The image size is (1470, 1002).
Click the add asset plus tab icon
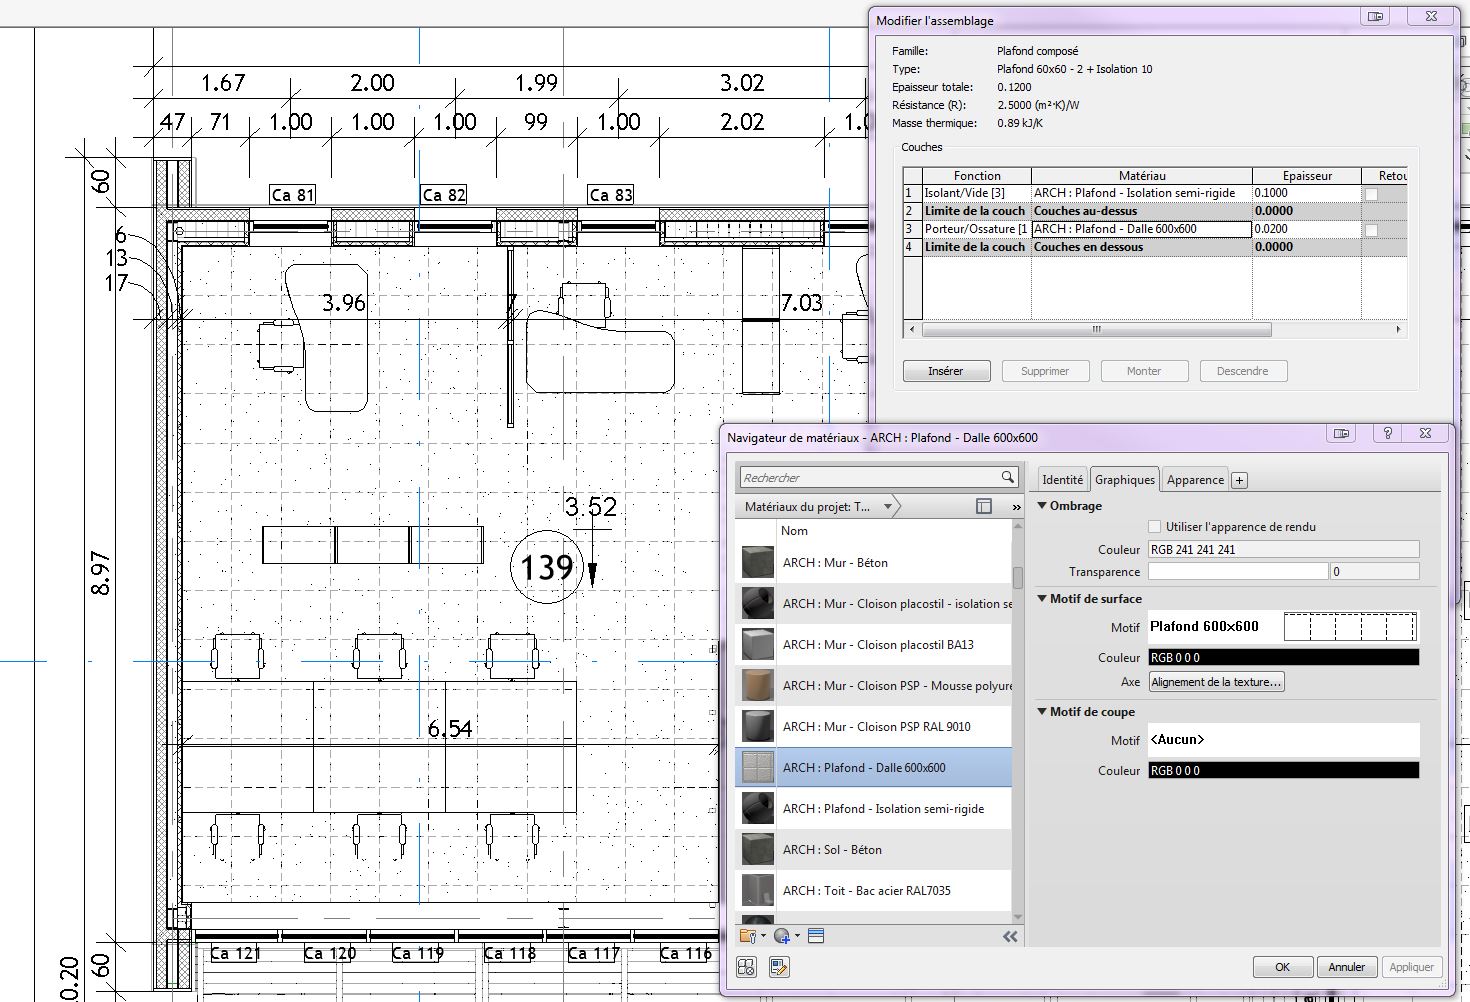(1239, 480)
